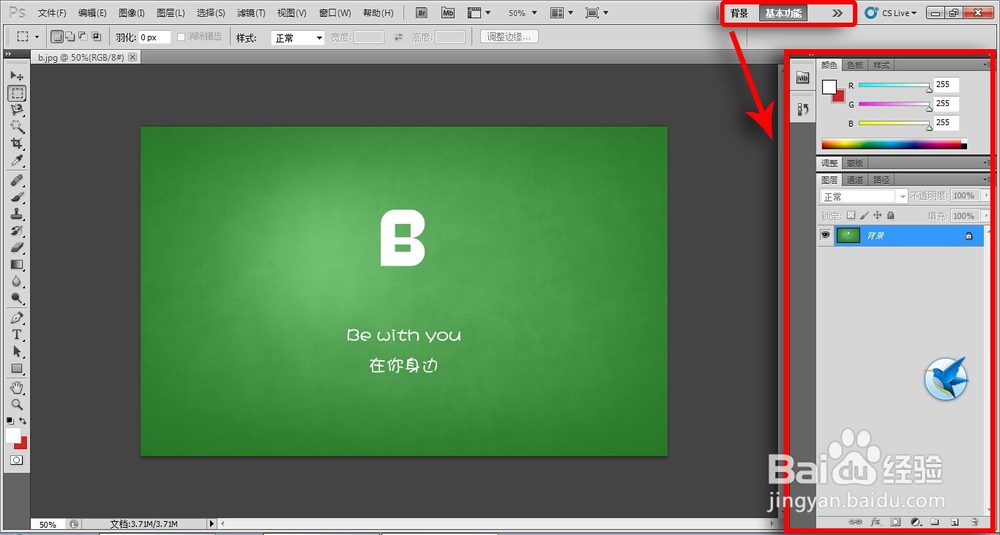1000x535 pixels.
Task: Open the 图像(I) menu
Action: (x=131, y=13)
